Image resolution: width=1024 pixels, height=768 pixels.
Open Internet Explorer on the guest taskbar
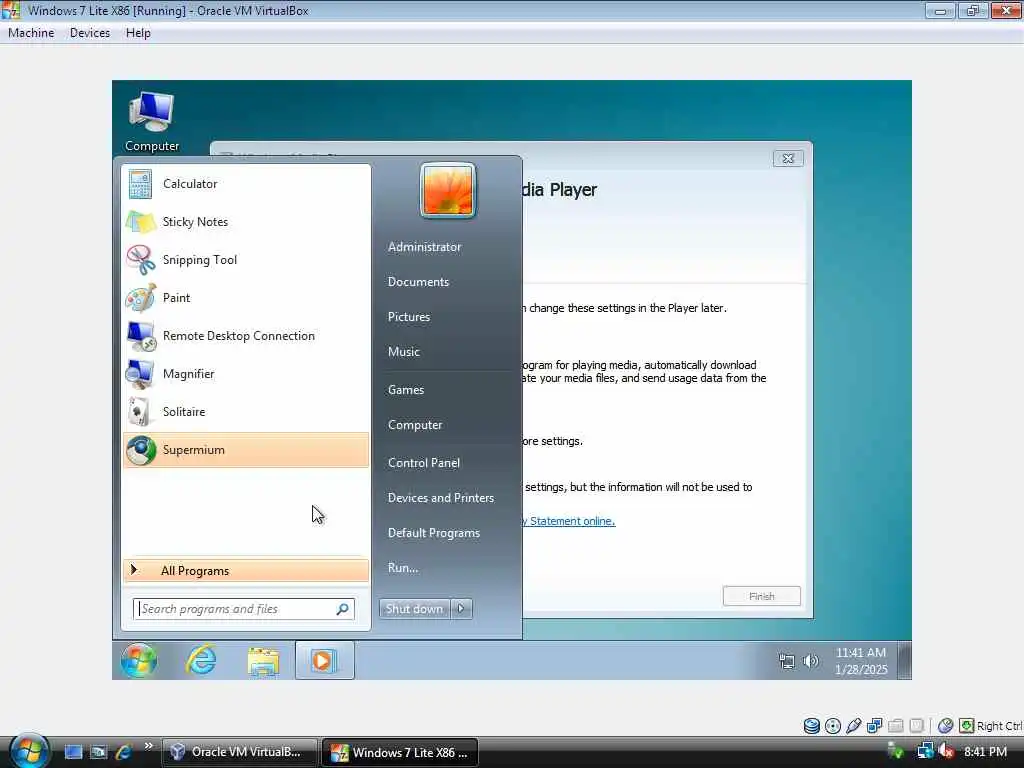200,660
